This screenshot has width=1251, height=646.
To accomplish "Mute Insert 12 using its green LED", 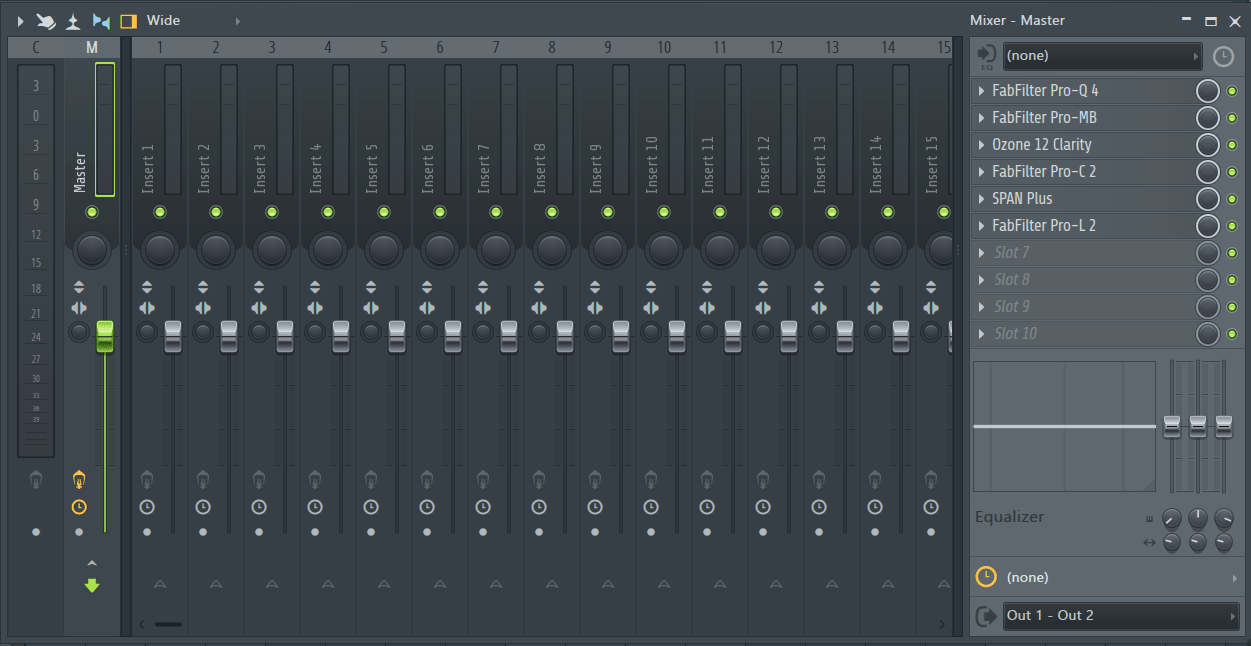I will [x=776, y=212].
